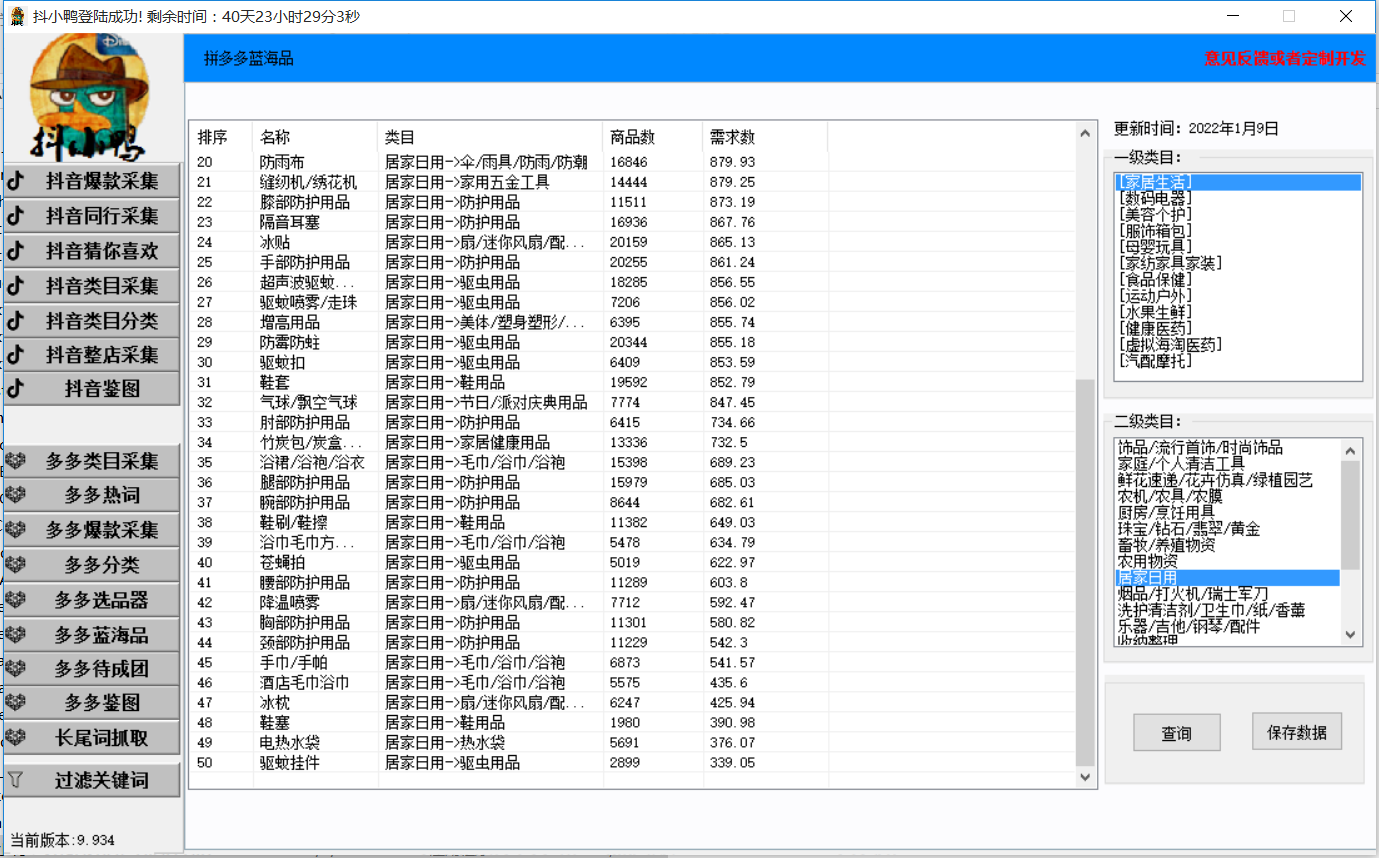Click the Pinduoduo icon beside 多多蓝海品
Image resolution: width=1379 pixels, height=858 pixels.
point(16,635)
